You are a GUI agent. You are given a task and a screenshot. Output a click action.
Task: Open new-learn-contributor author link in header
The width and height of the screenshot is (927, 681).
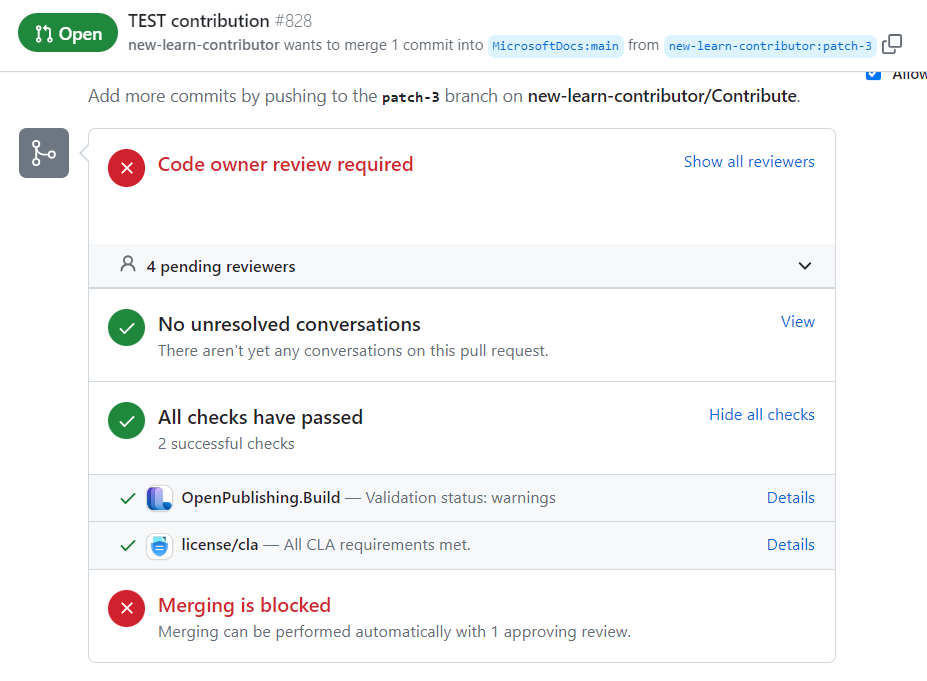pyautogui.click(x=203, y=45)
